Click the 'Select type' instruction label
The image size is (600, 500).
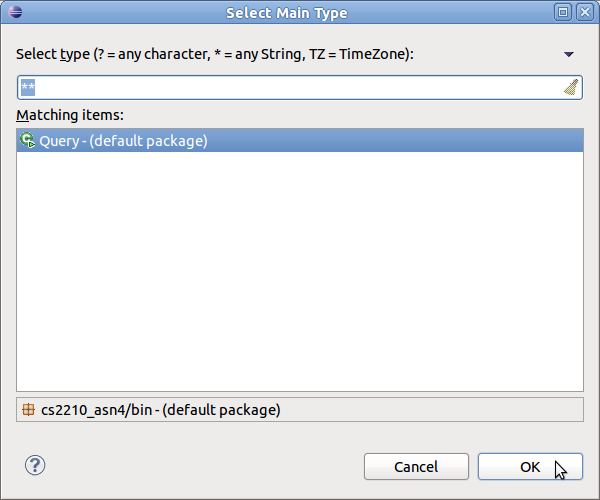point(60,54)
